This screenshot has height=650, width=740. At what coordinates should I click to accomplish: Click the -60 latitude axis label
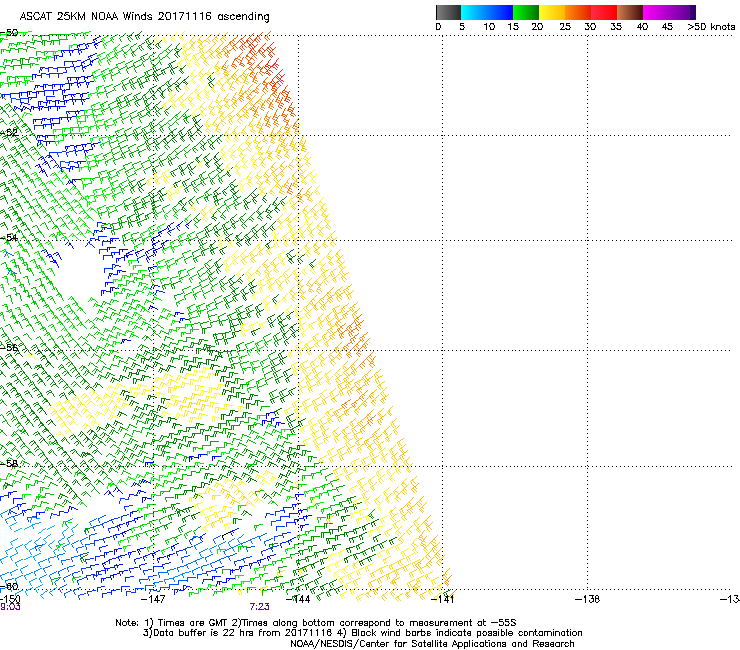click(x=9, y=586)
